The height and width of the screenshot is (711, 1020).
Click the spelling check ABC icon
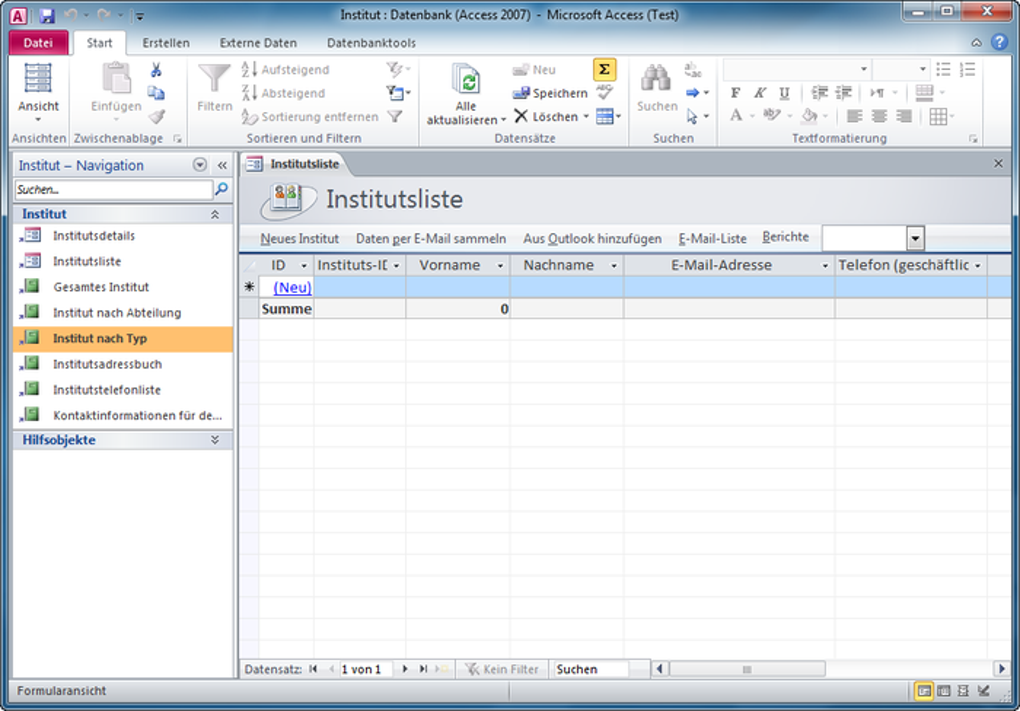coord(604,93)
